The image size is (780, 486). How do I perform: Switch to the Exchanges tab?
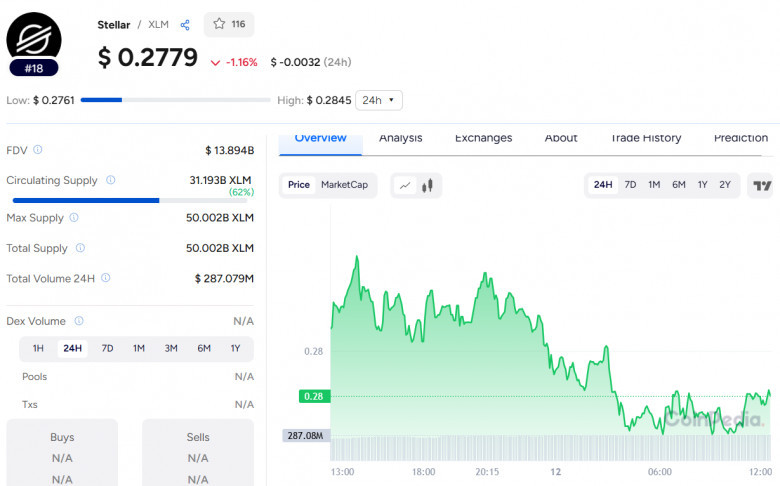484,138
